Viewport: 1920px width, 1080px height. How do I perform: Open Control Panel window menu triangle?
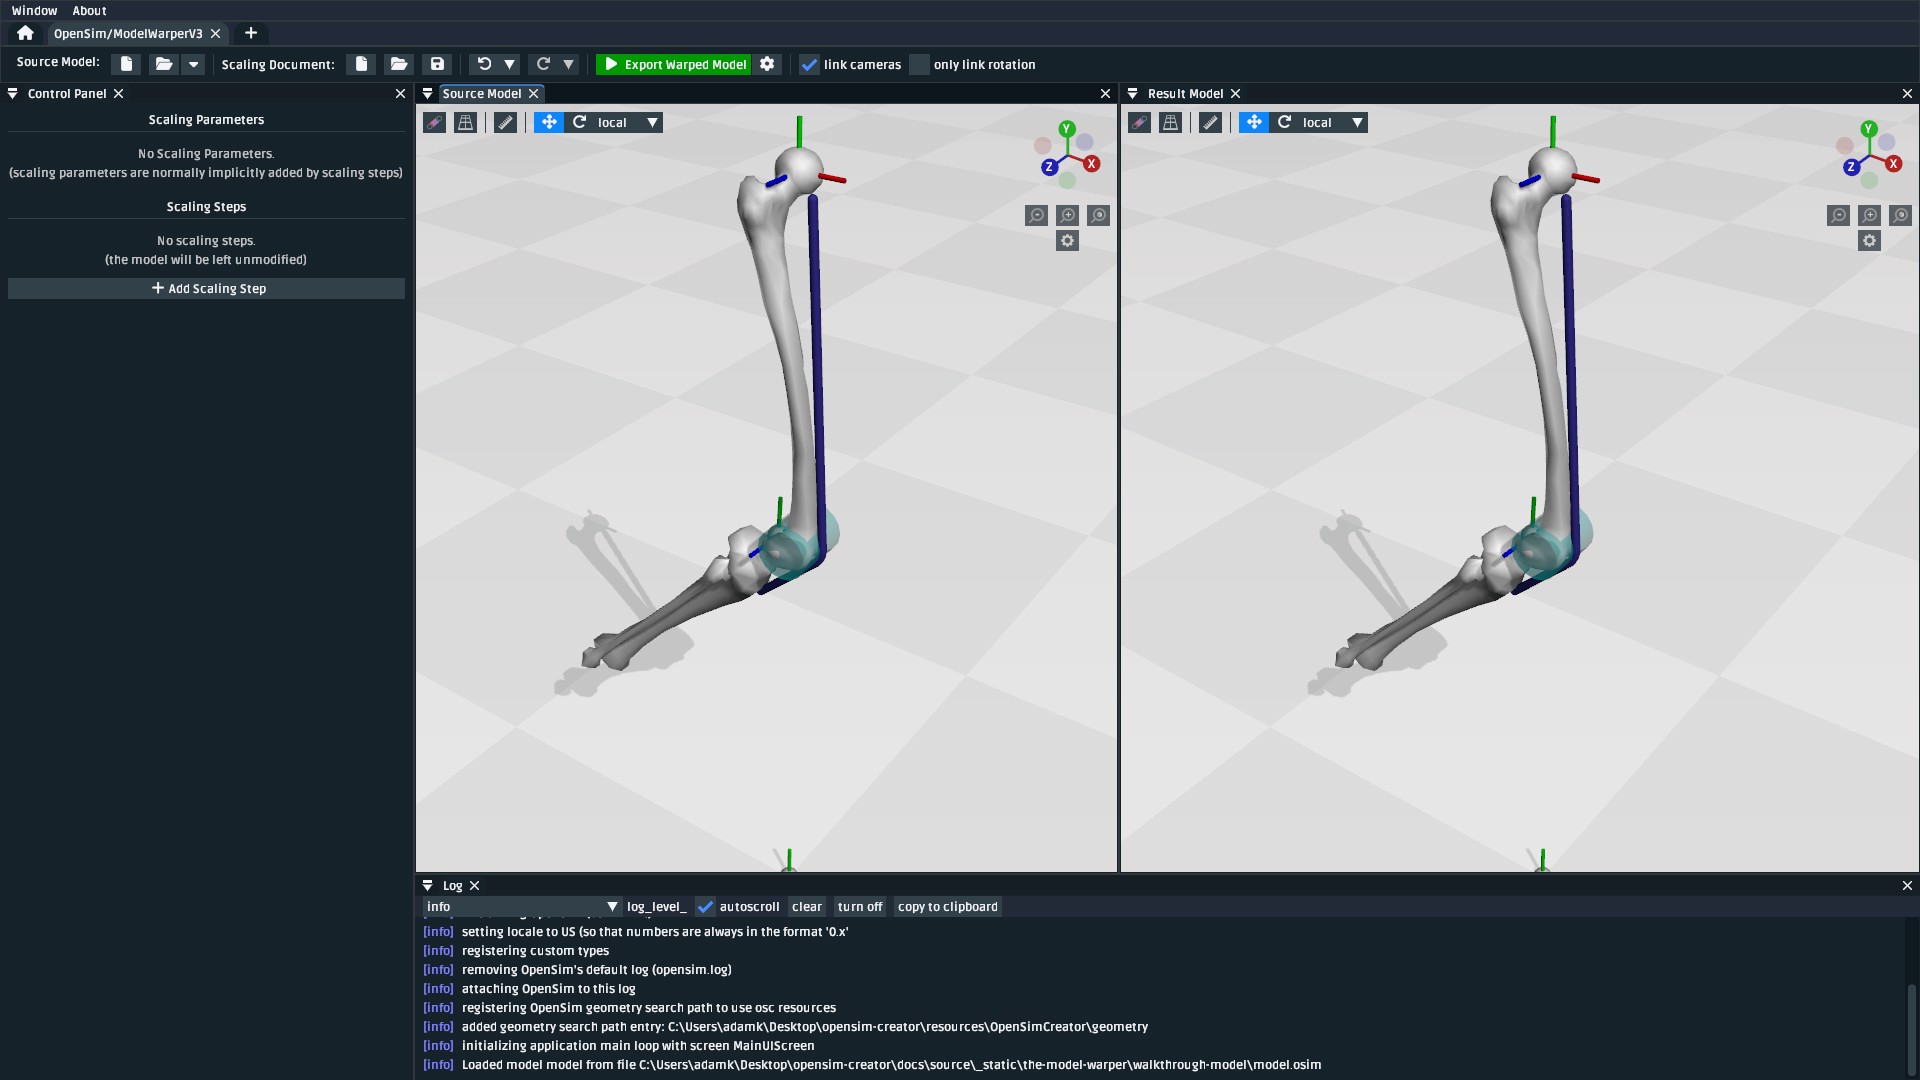point(13,93)
